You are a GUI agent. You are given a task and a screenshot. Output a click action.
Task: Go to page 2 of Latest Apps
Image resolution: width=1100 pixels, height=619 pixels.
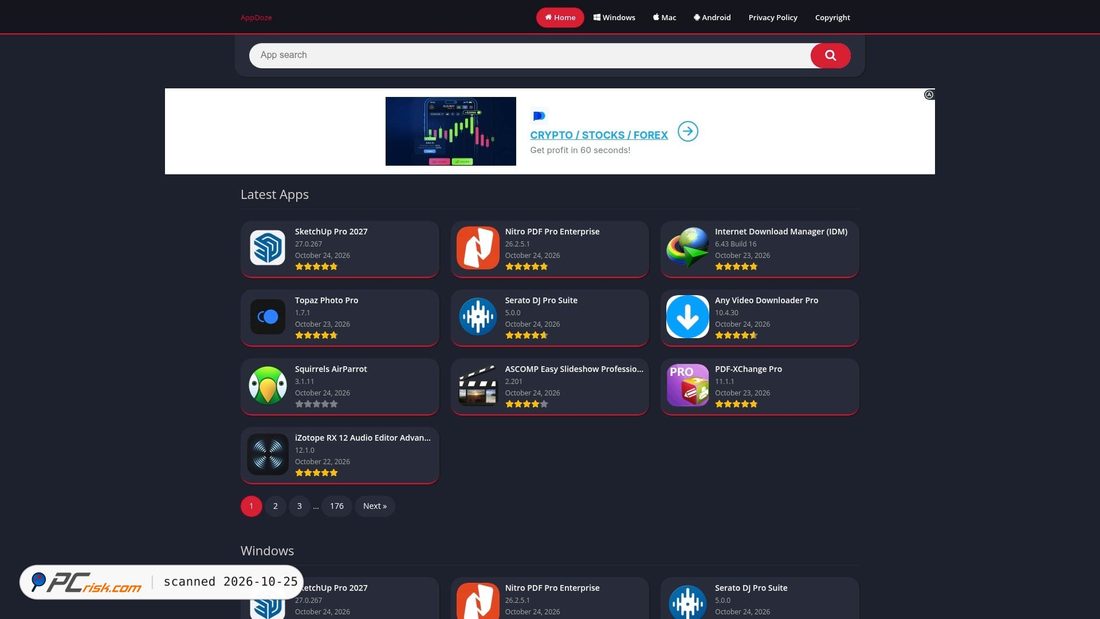coord(275,506)
